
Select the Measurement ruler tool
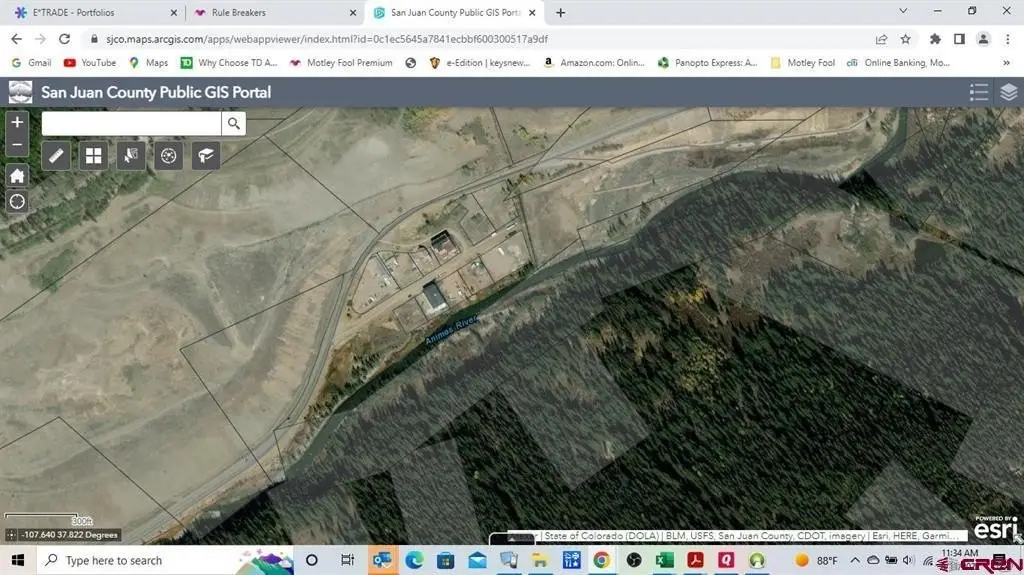point(56,156)
